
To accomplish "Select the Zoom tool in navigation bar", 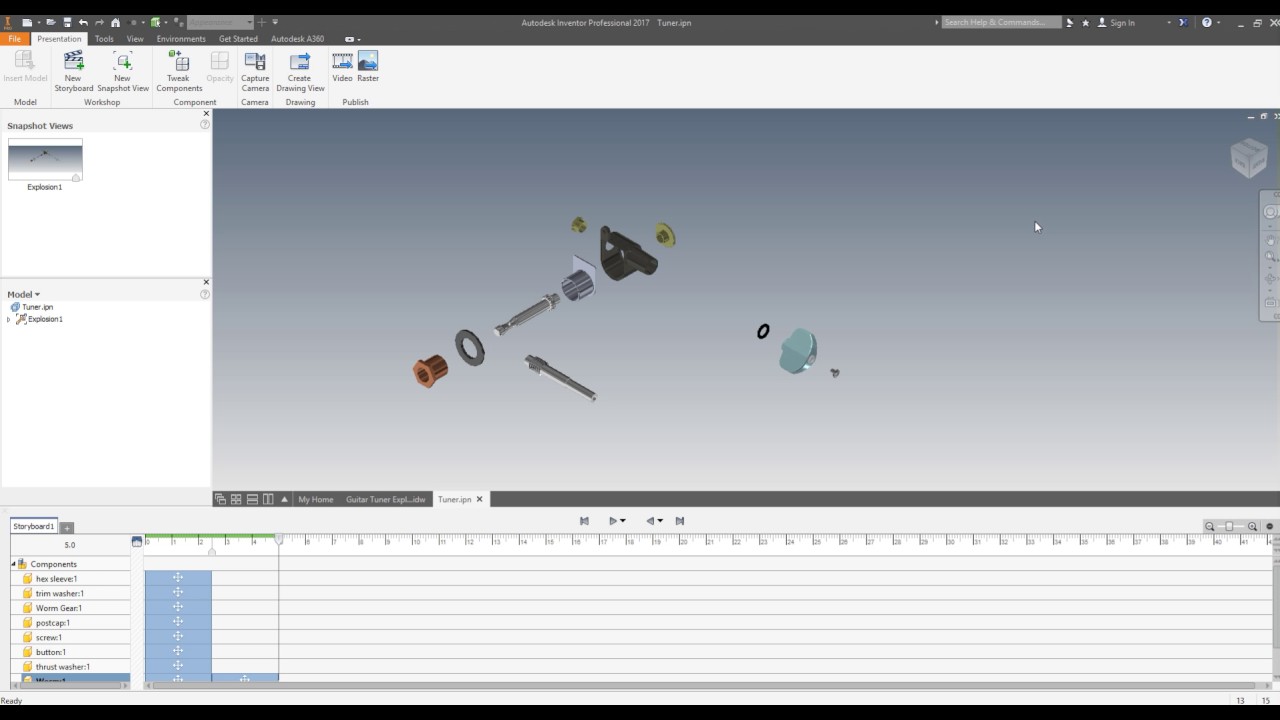I will pos(1271,257).
